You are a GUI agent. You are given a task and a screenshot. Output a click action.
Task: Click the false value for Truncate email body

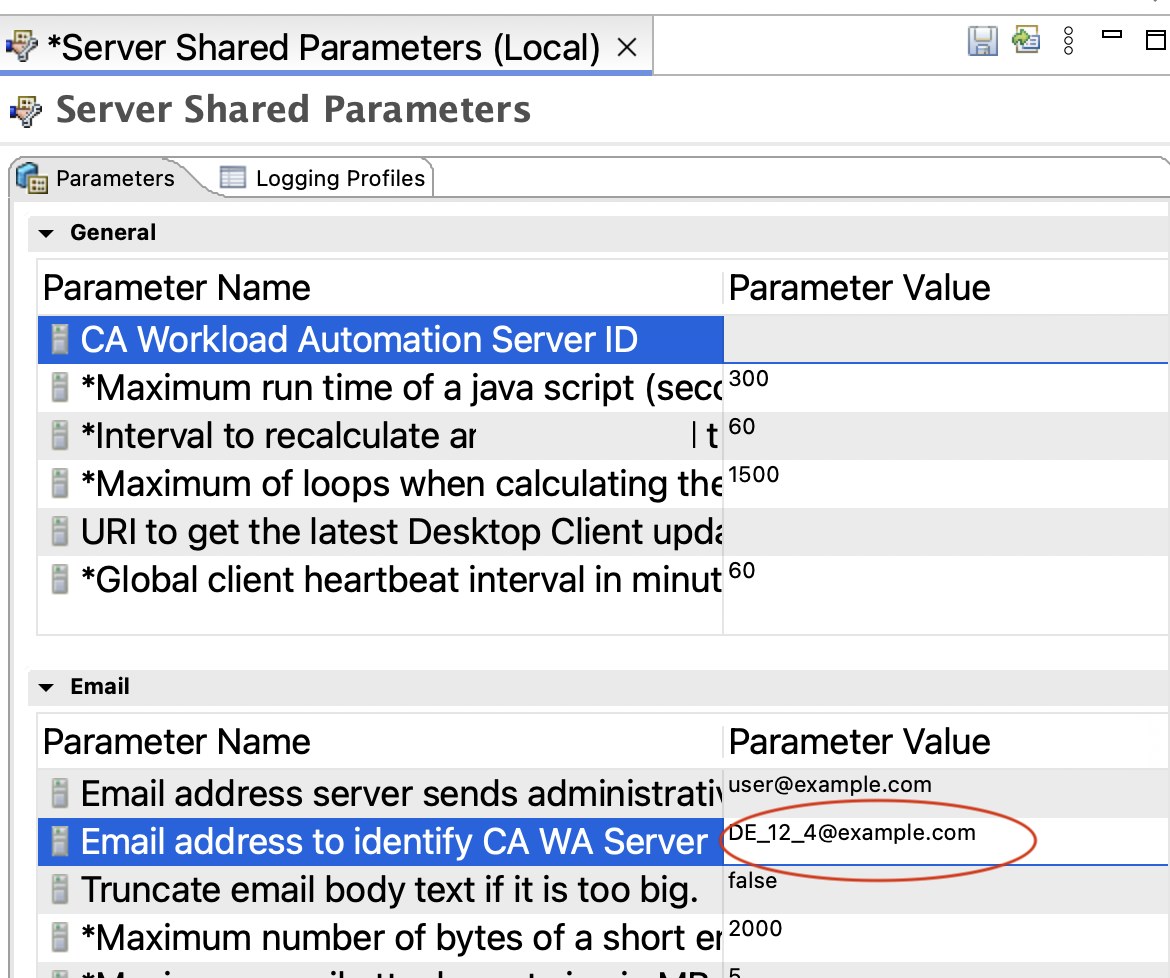752,880
